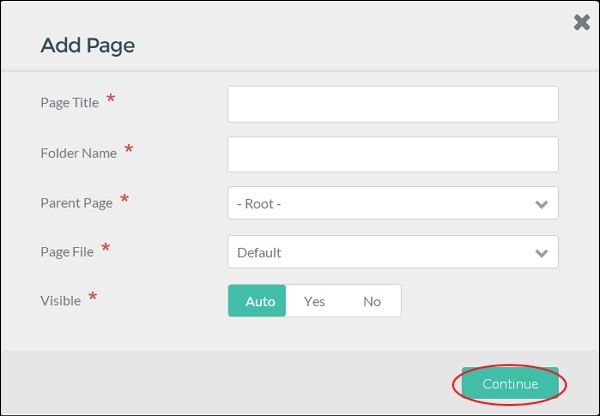Image resolution: width=600 pixels, height=416 pixels.
Task: Click the red asterisk beside Page Title
Action: (x=110, y=100)
